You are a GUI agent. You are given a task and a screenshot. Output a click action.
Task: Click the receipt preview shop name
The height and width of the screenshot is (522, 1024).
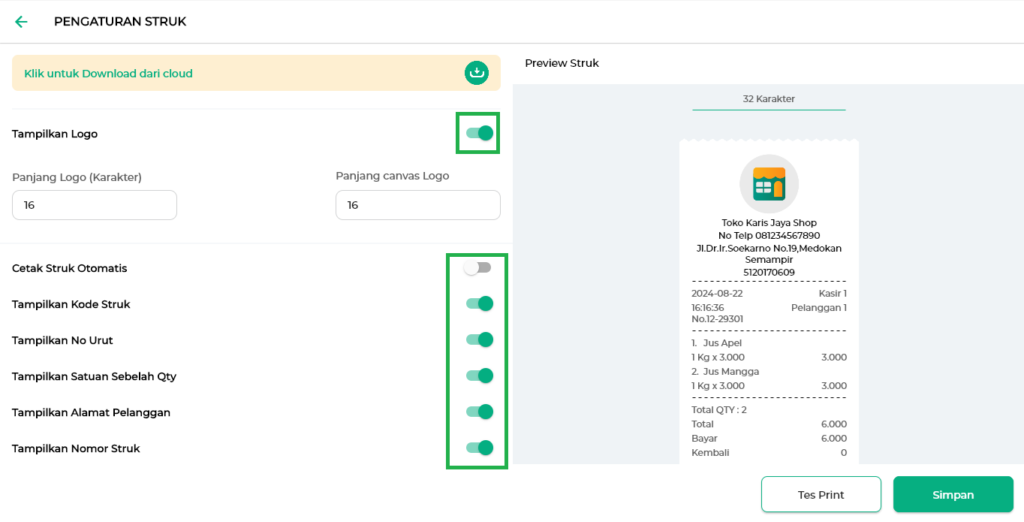[x=768, y=223]
